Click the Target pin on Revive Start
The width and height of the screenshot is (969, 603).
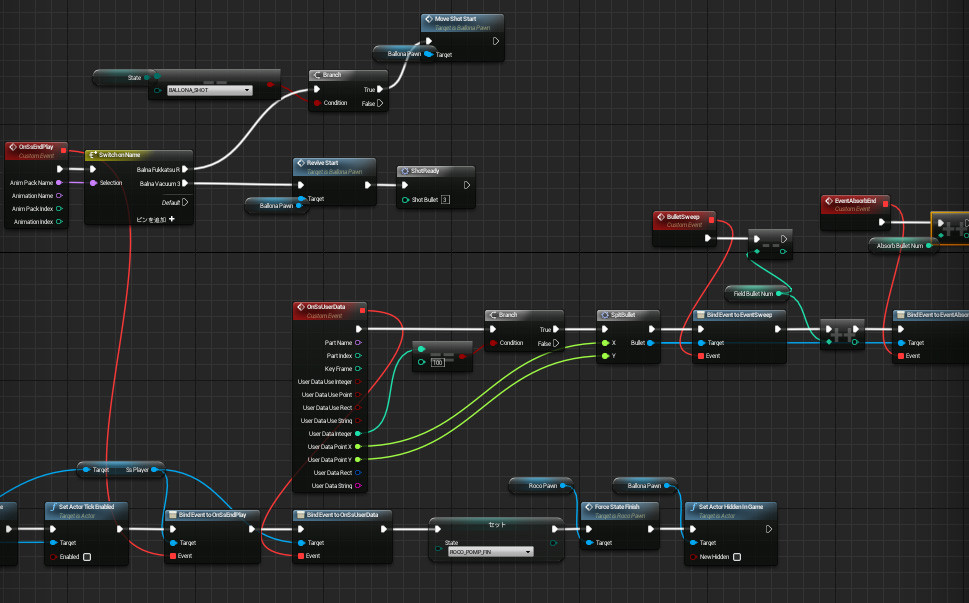[x=302, y=199]
